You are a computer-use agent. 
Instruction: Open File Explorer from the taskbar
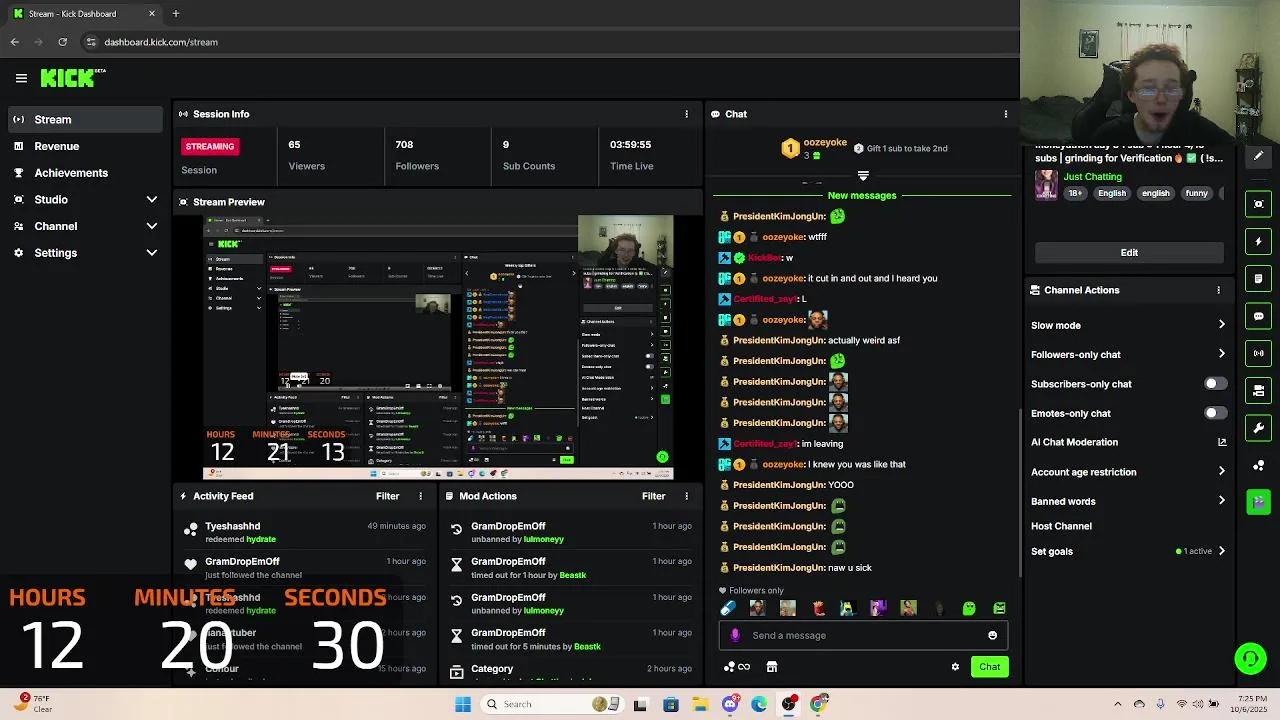[700, 704]
